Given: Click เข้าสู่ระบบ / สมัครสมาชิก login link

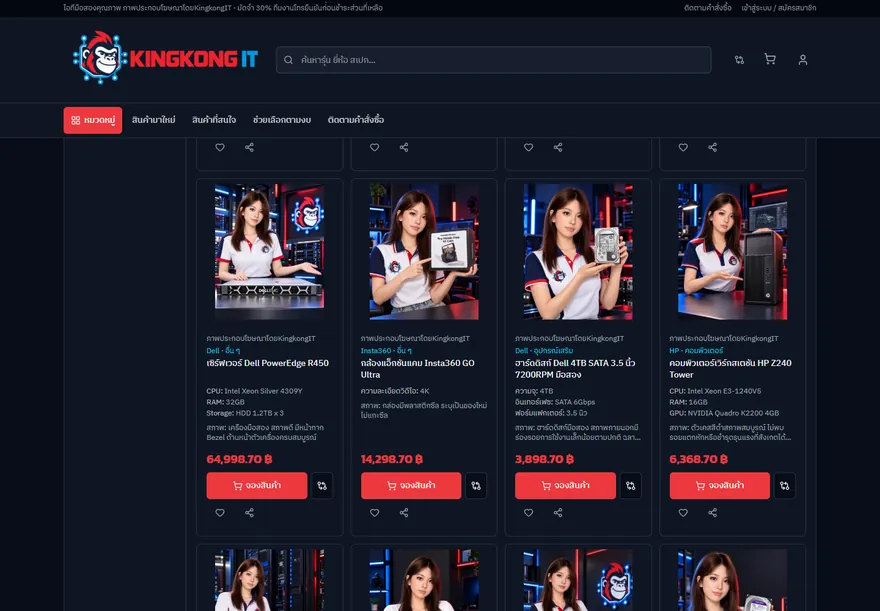Looking at the screenshot, I should 778,8.
